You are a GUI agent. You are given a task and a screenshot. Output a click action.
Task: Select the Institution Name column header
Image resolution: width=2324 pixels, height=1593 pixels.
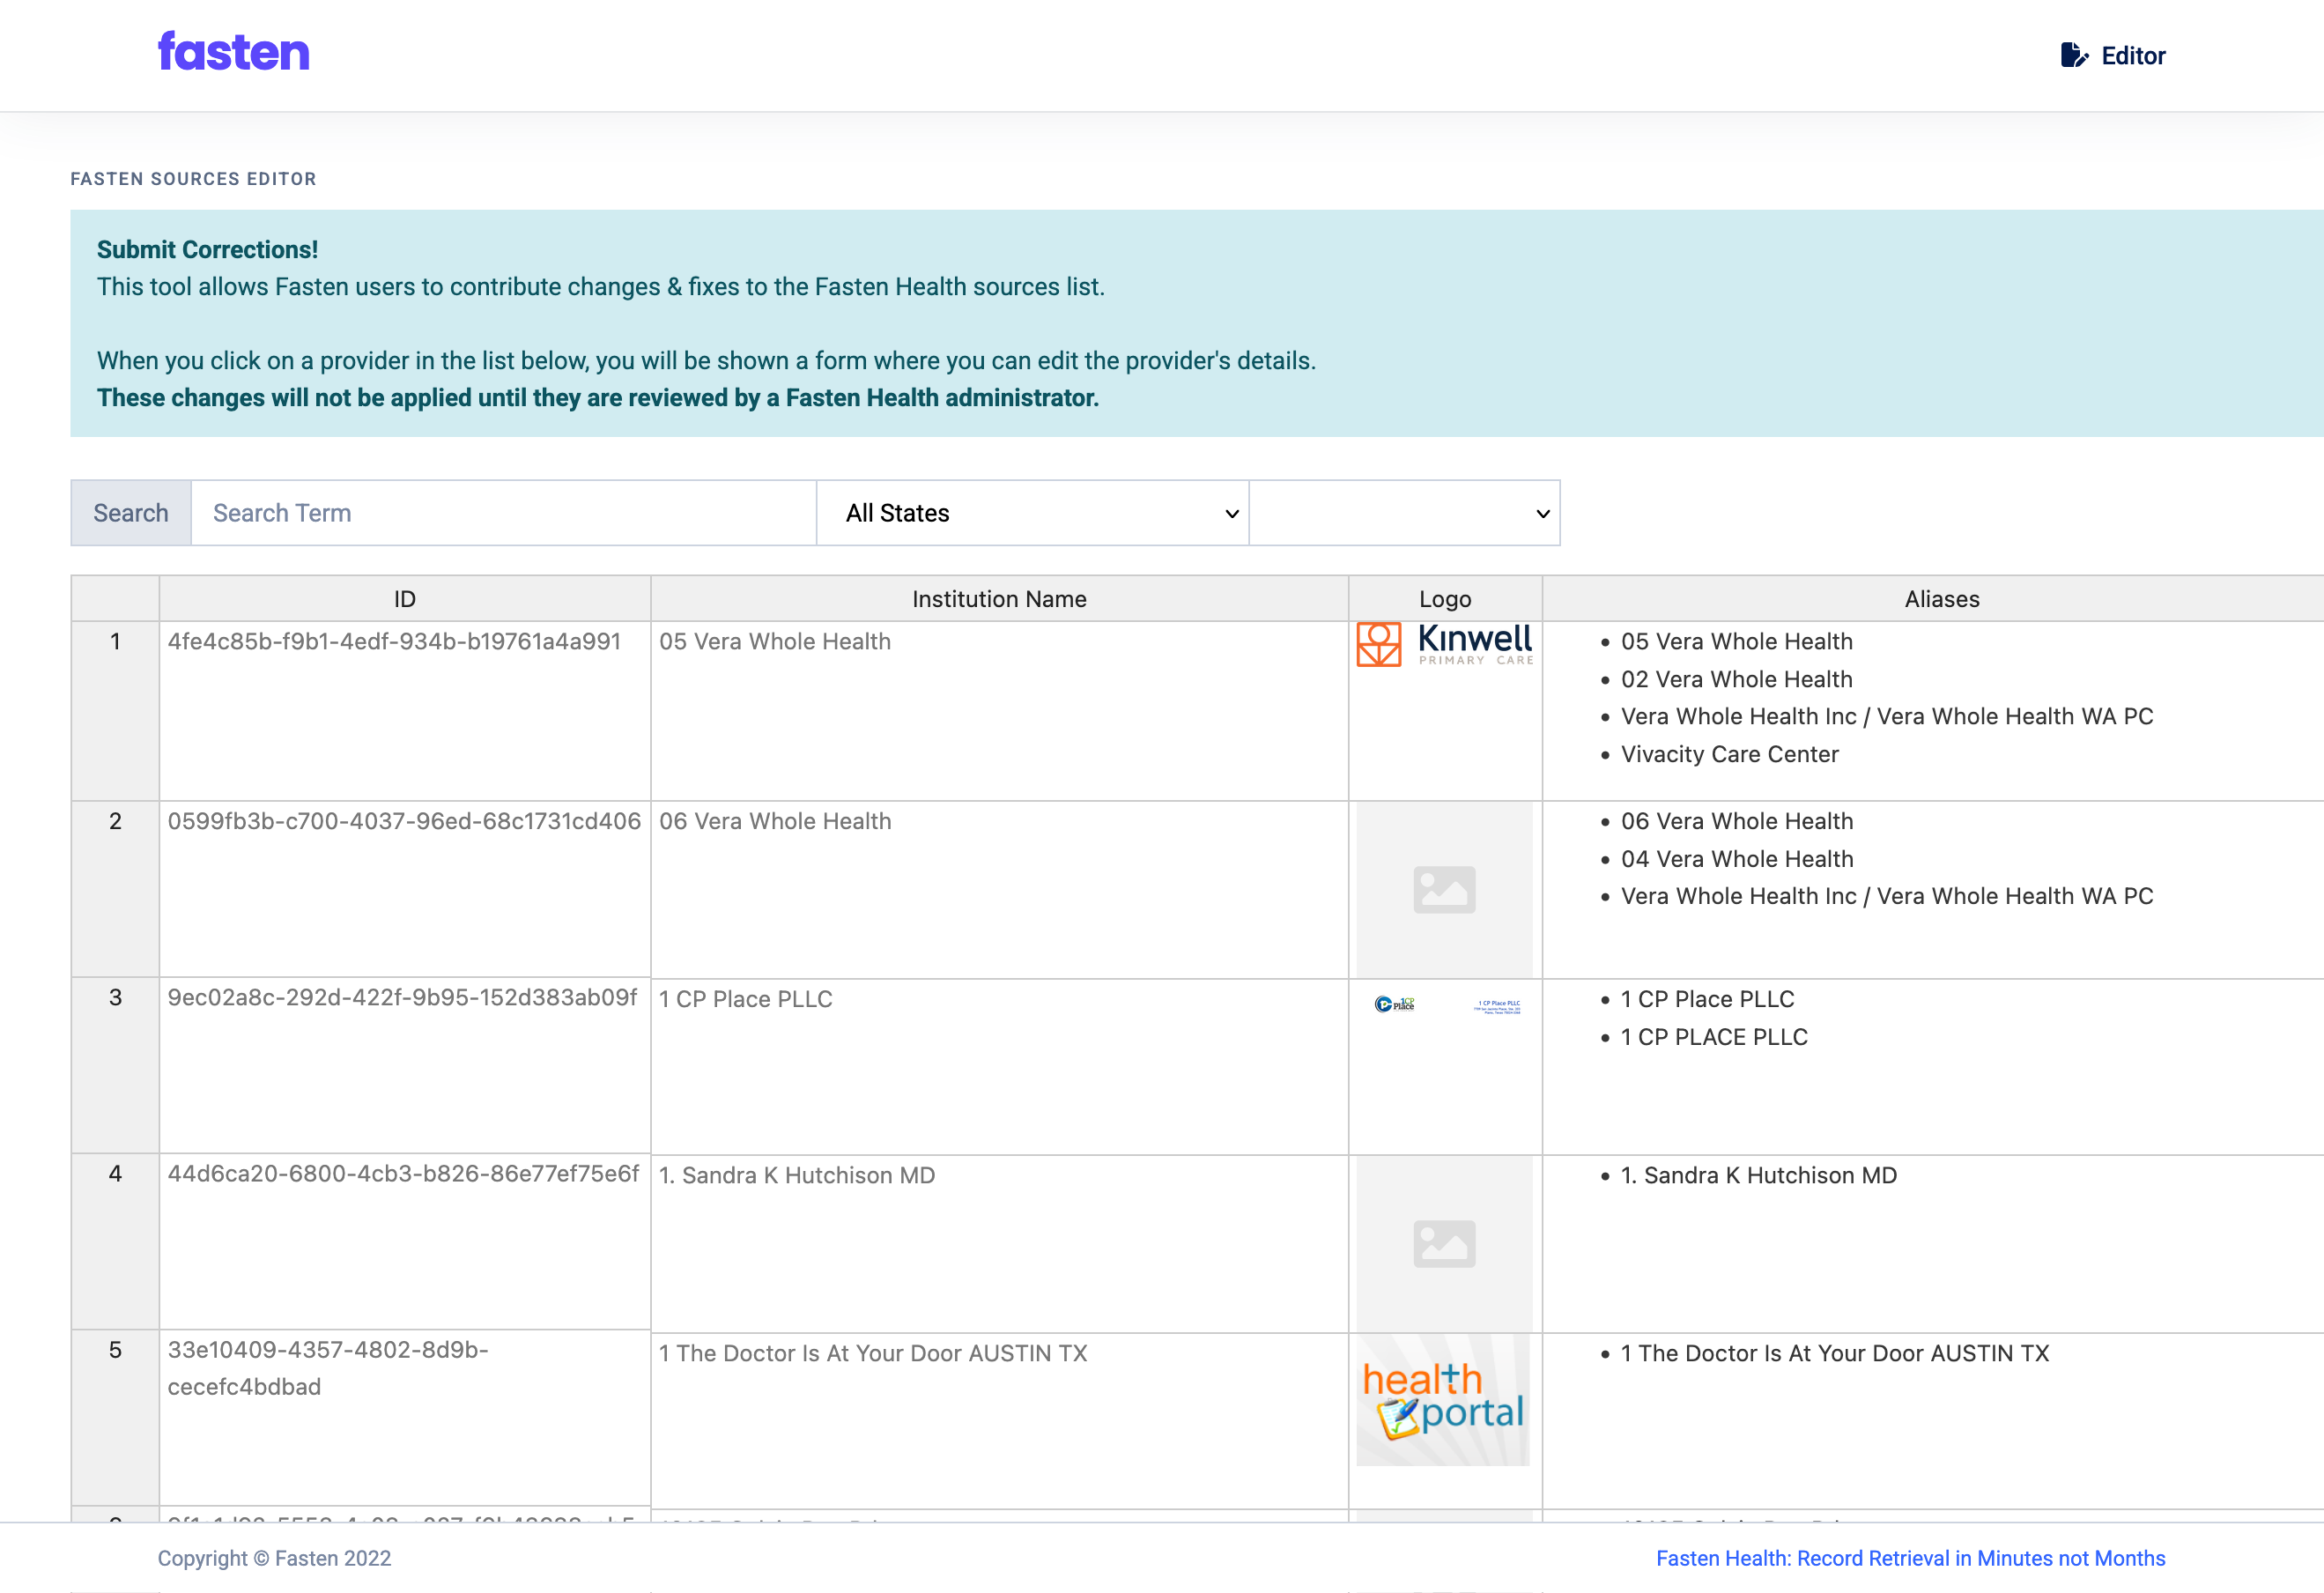999,598
